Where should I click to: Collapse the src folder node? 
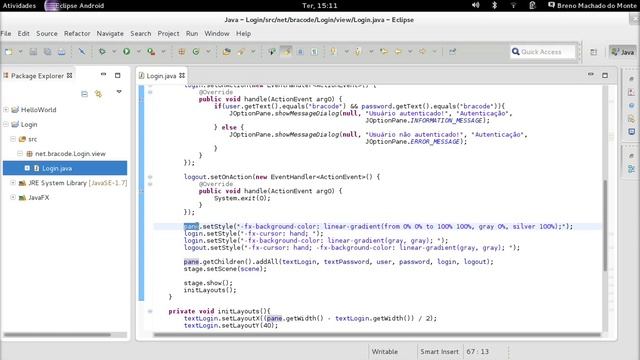(x=13, y=139)
